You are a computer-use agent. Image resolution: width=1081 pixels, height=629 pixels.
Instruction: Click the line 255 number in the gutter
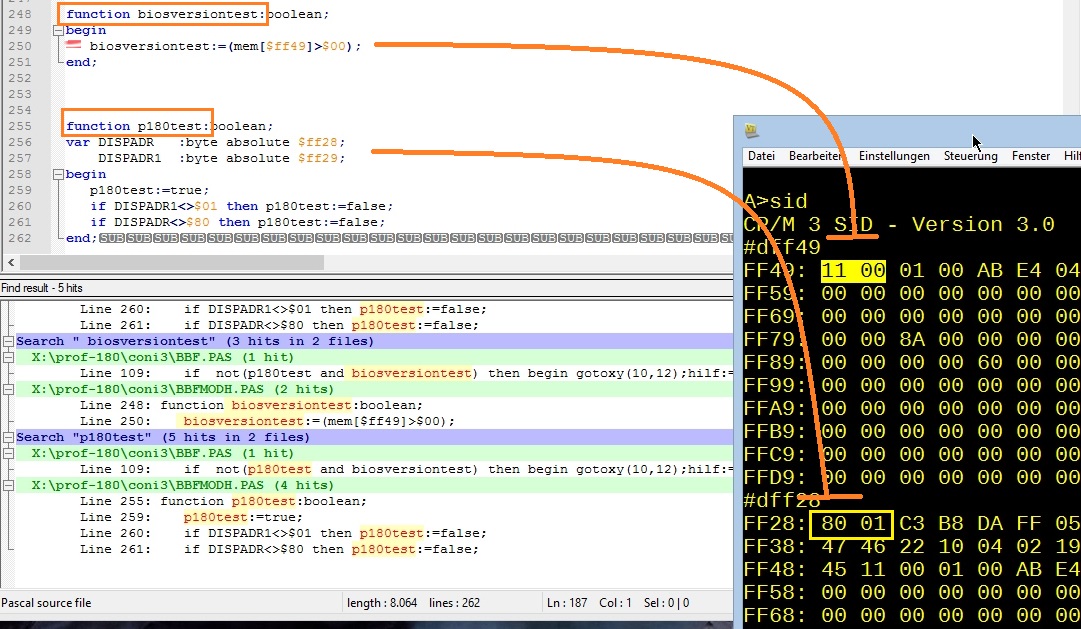(x=20, y=127)
